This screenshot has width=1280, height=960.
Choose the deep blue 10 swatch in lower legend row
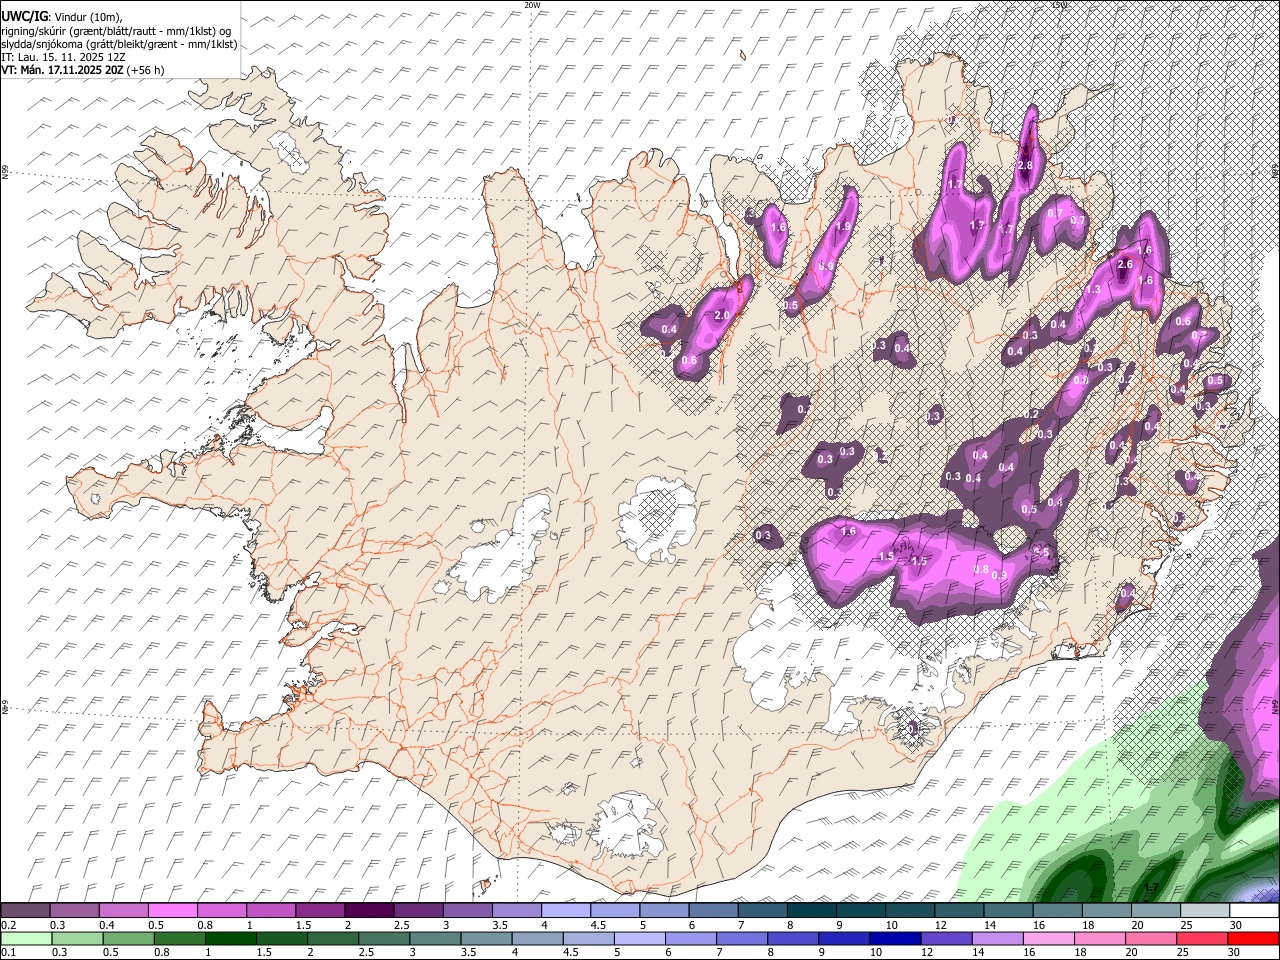click(894, 938)
